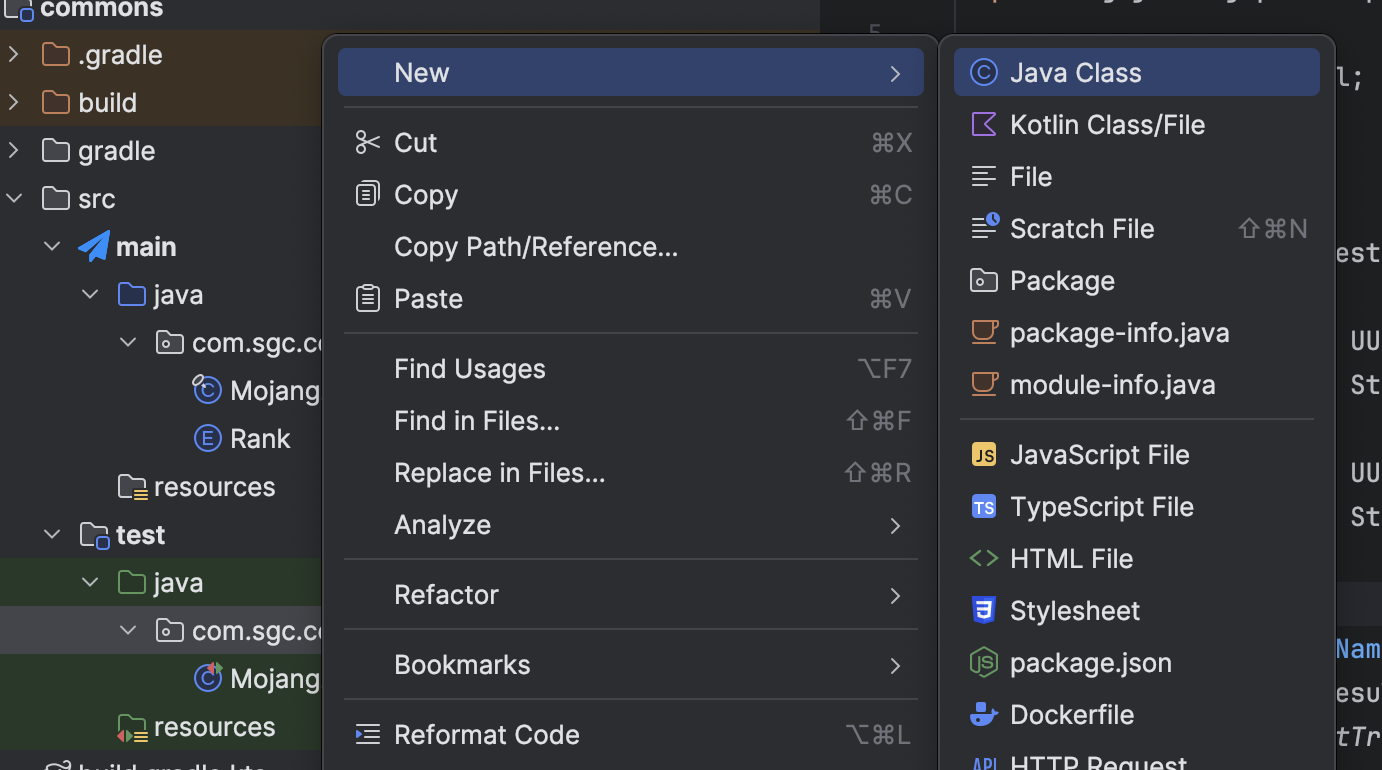
Task: Click the Java Class icon in submenu
Action: coord(984,73)
